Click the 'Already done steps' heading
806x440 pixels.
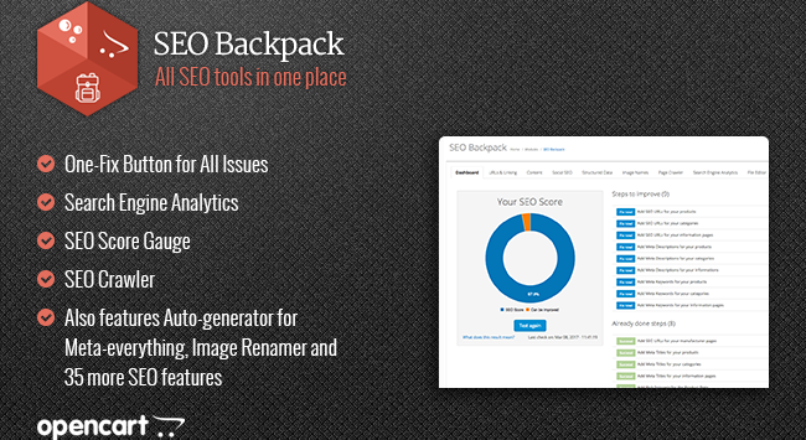click(644, 324)
